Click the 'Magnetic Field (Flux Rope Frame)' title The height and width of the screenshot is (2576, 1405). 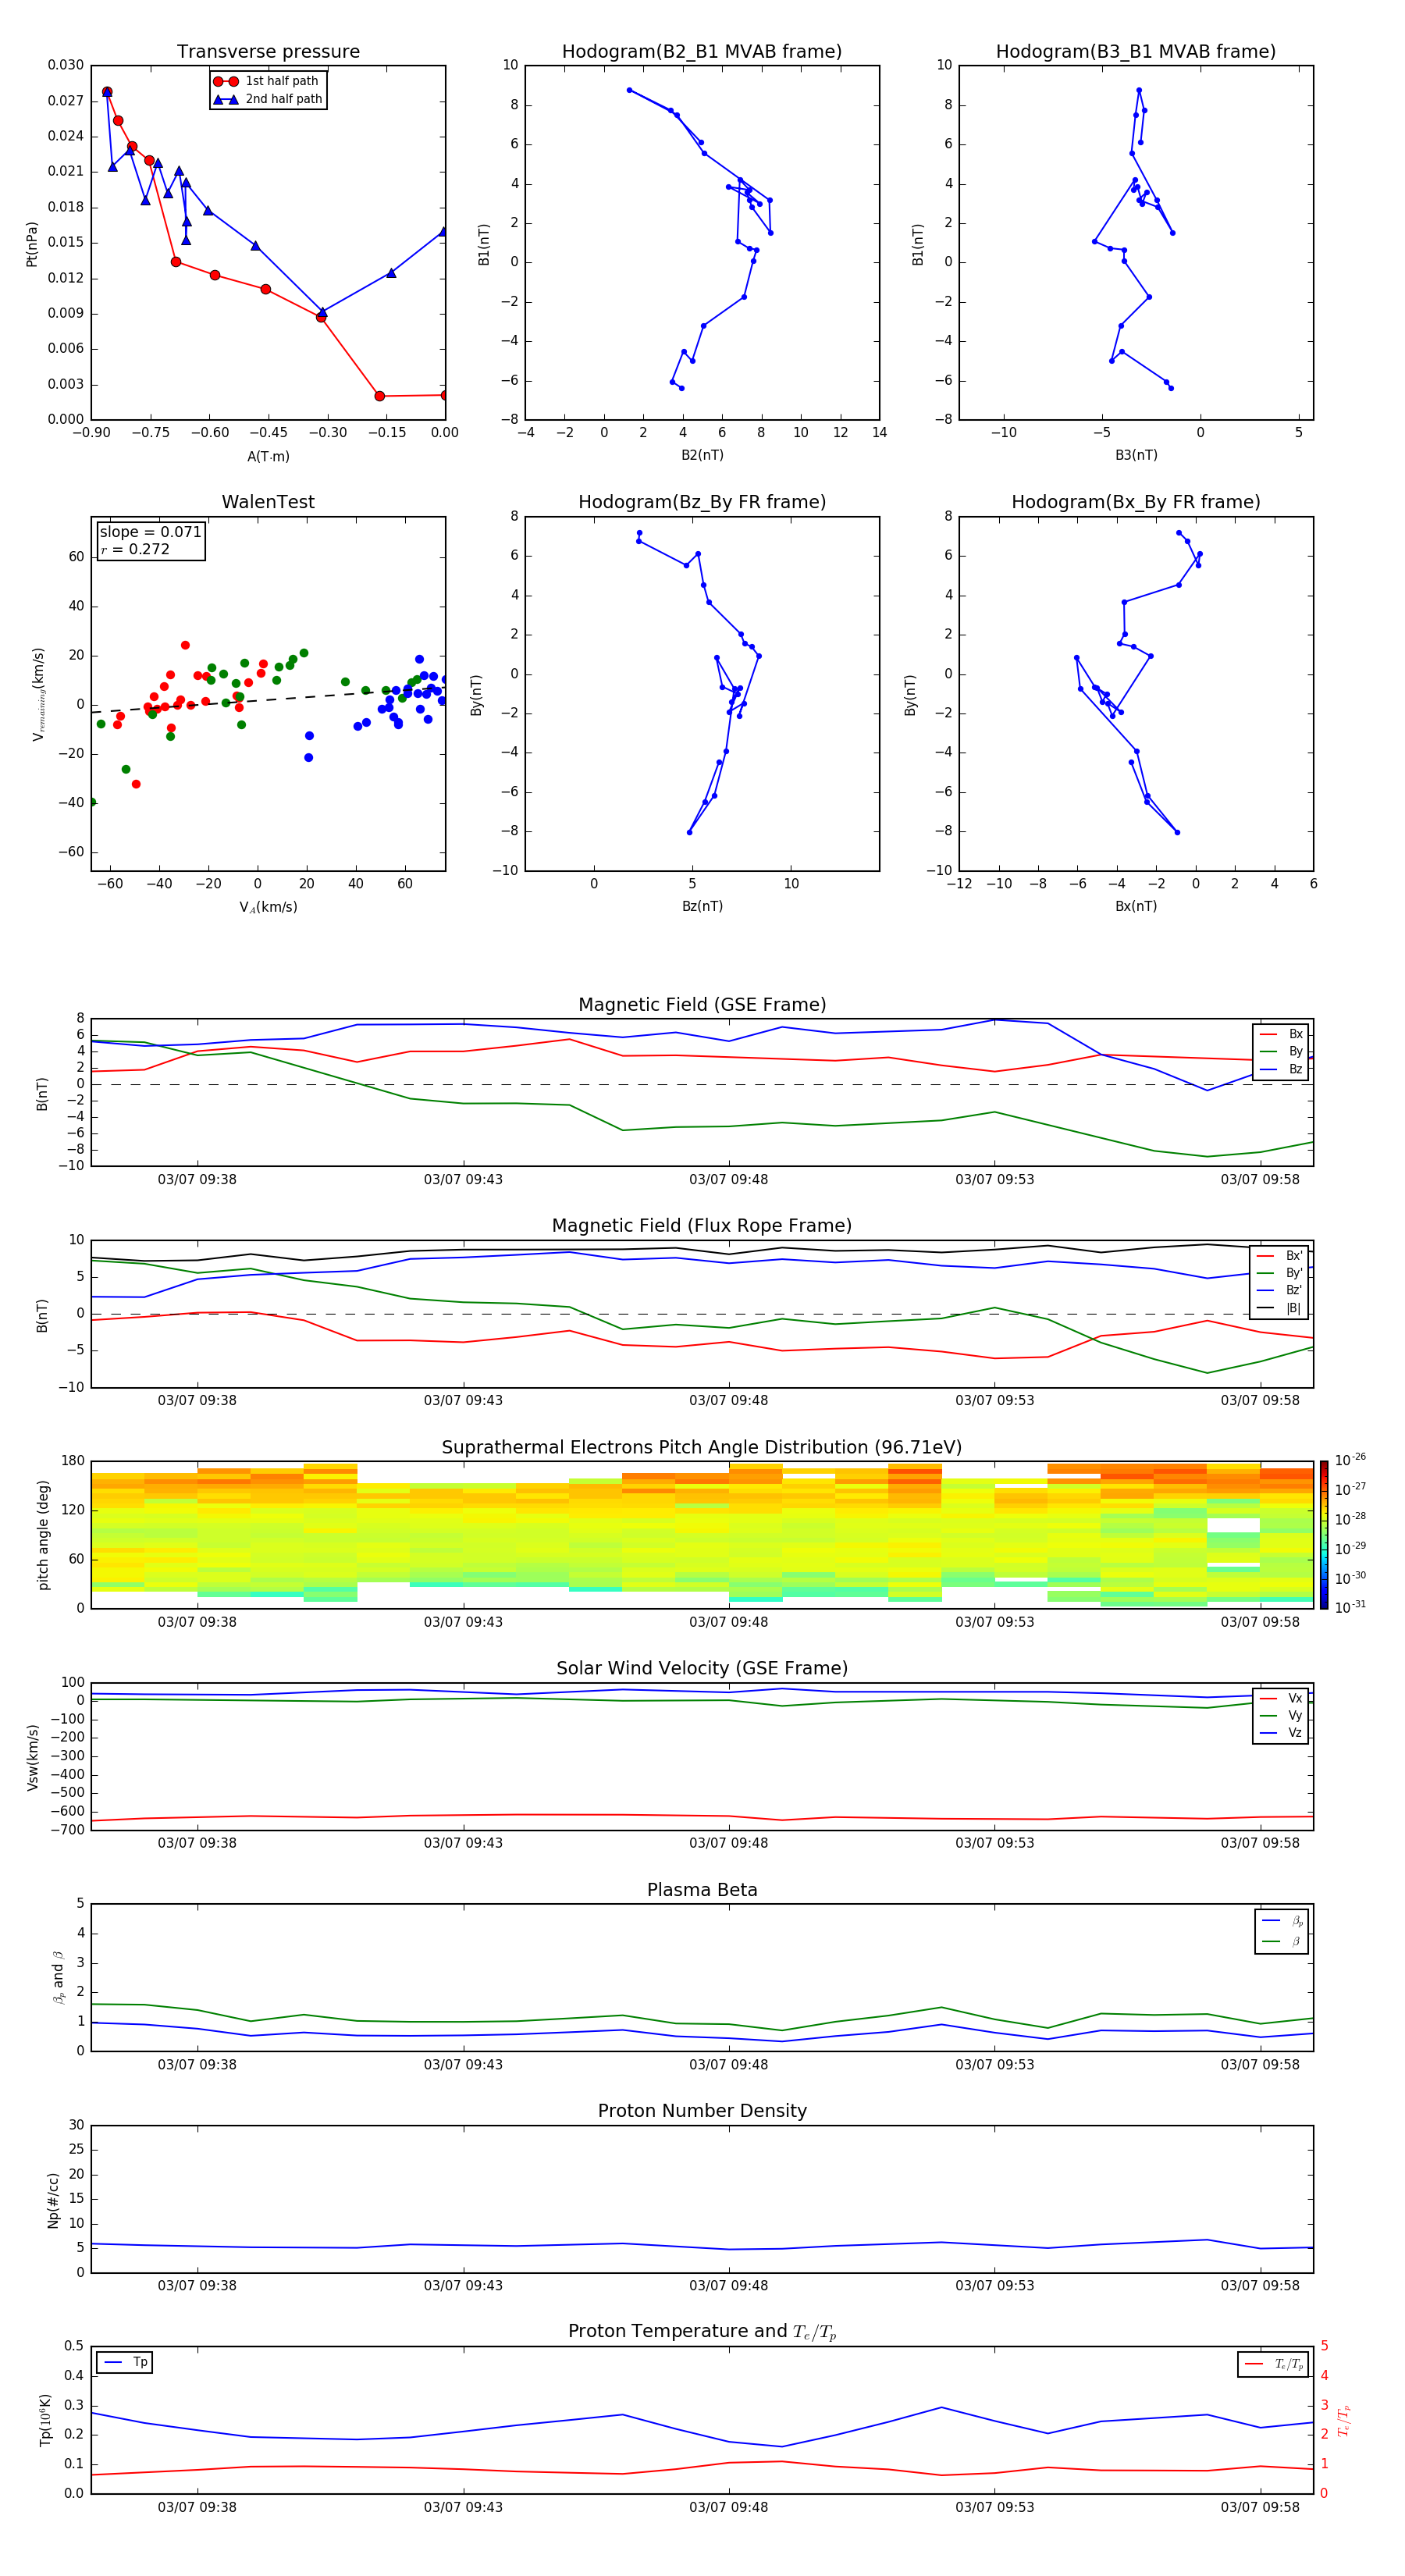pos(702,1226)
